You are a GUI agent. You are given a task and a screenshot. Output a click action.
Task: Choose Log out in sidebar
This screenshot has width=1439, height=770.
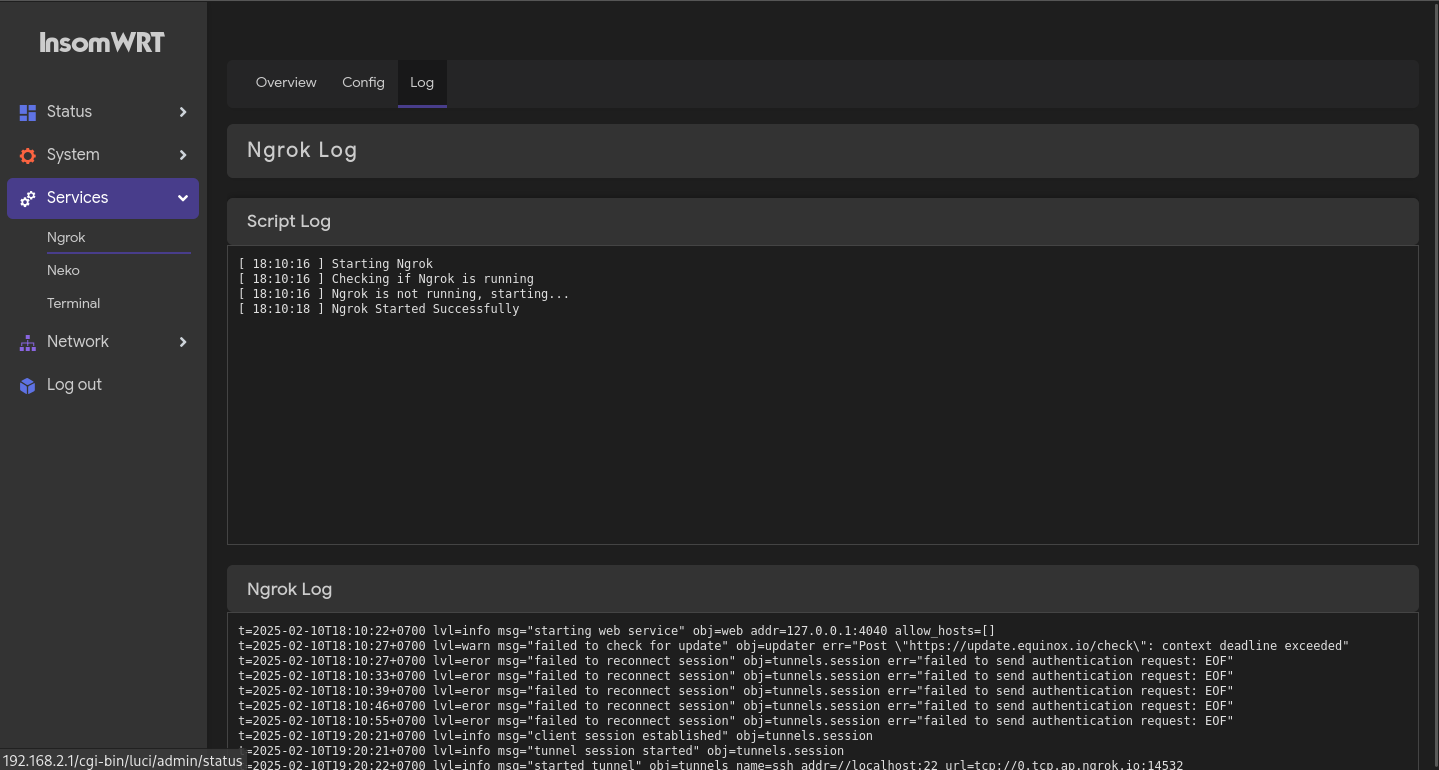pyautogui.click(x=103, y=385)
